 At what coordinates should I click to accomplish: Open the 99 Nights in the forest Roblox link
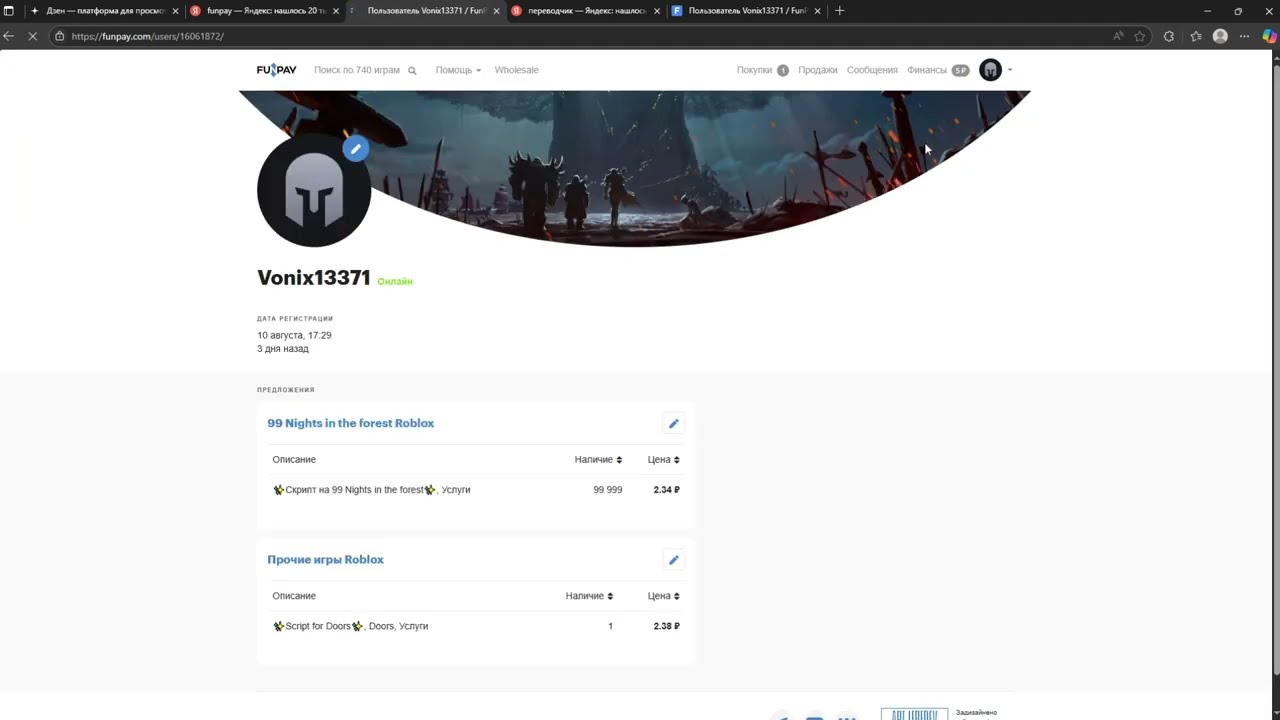pos(350,423)
